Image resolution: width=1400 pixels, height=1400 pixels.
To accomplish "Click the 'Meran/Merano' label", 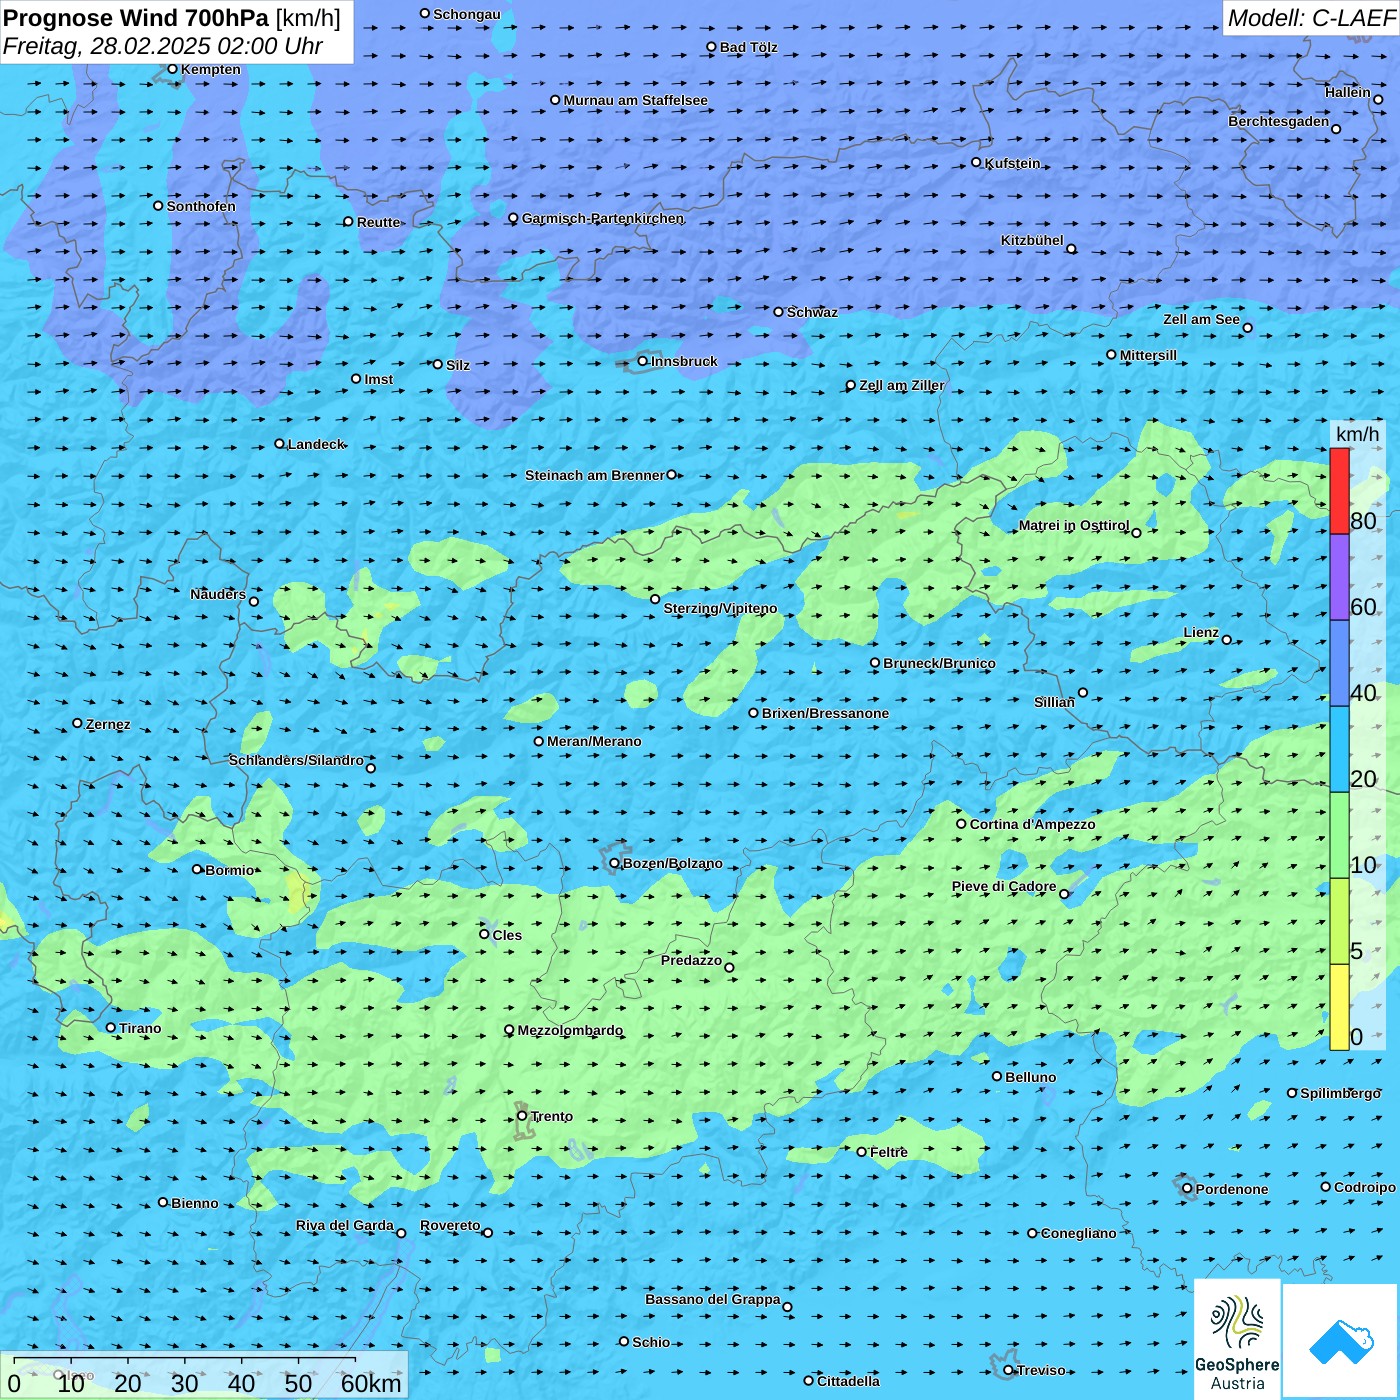I will coord(594,741).
